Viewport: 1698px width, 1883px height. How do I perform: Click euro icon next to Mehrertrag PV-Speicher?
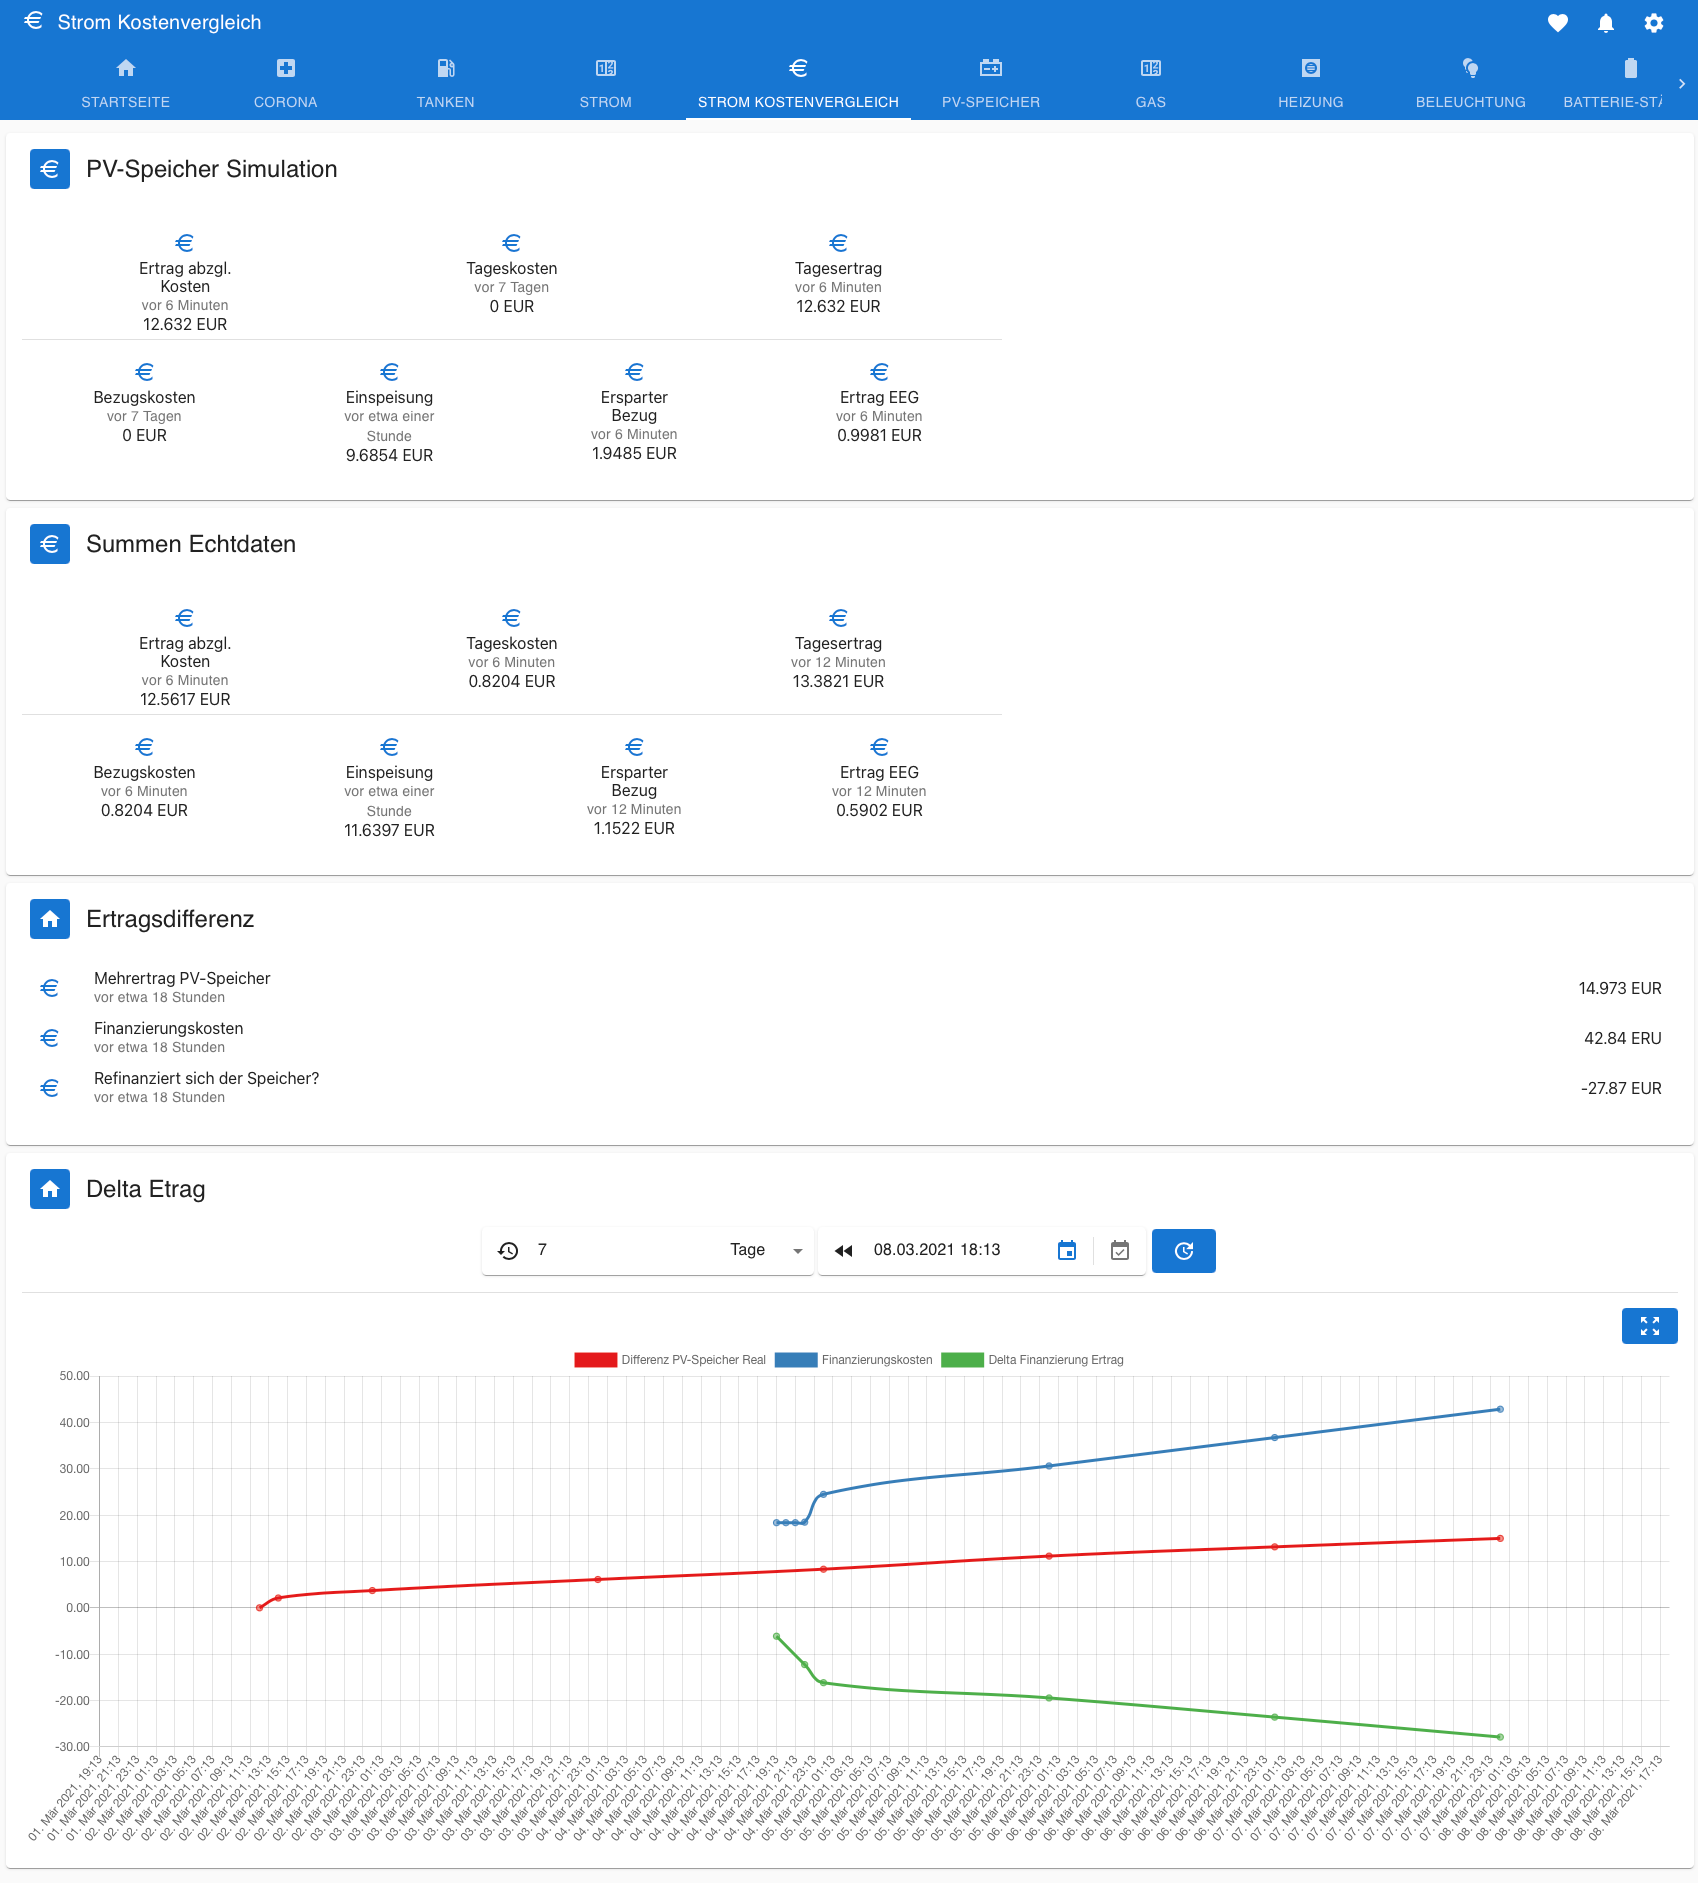click(x=50, y=988)
